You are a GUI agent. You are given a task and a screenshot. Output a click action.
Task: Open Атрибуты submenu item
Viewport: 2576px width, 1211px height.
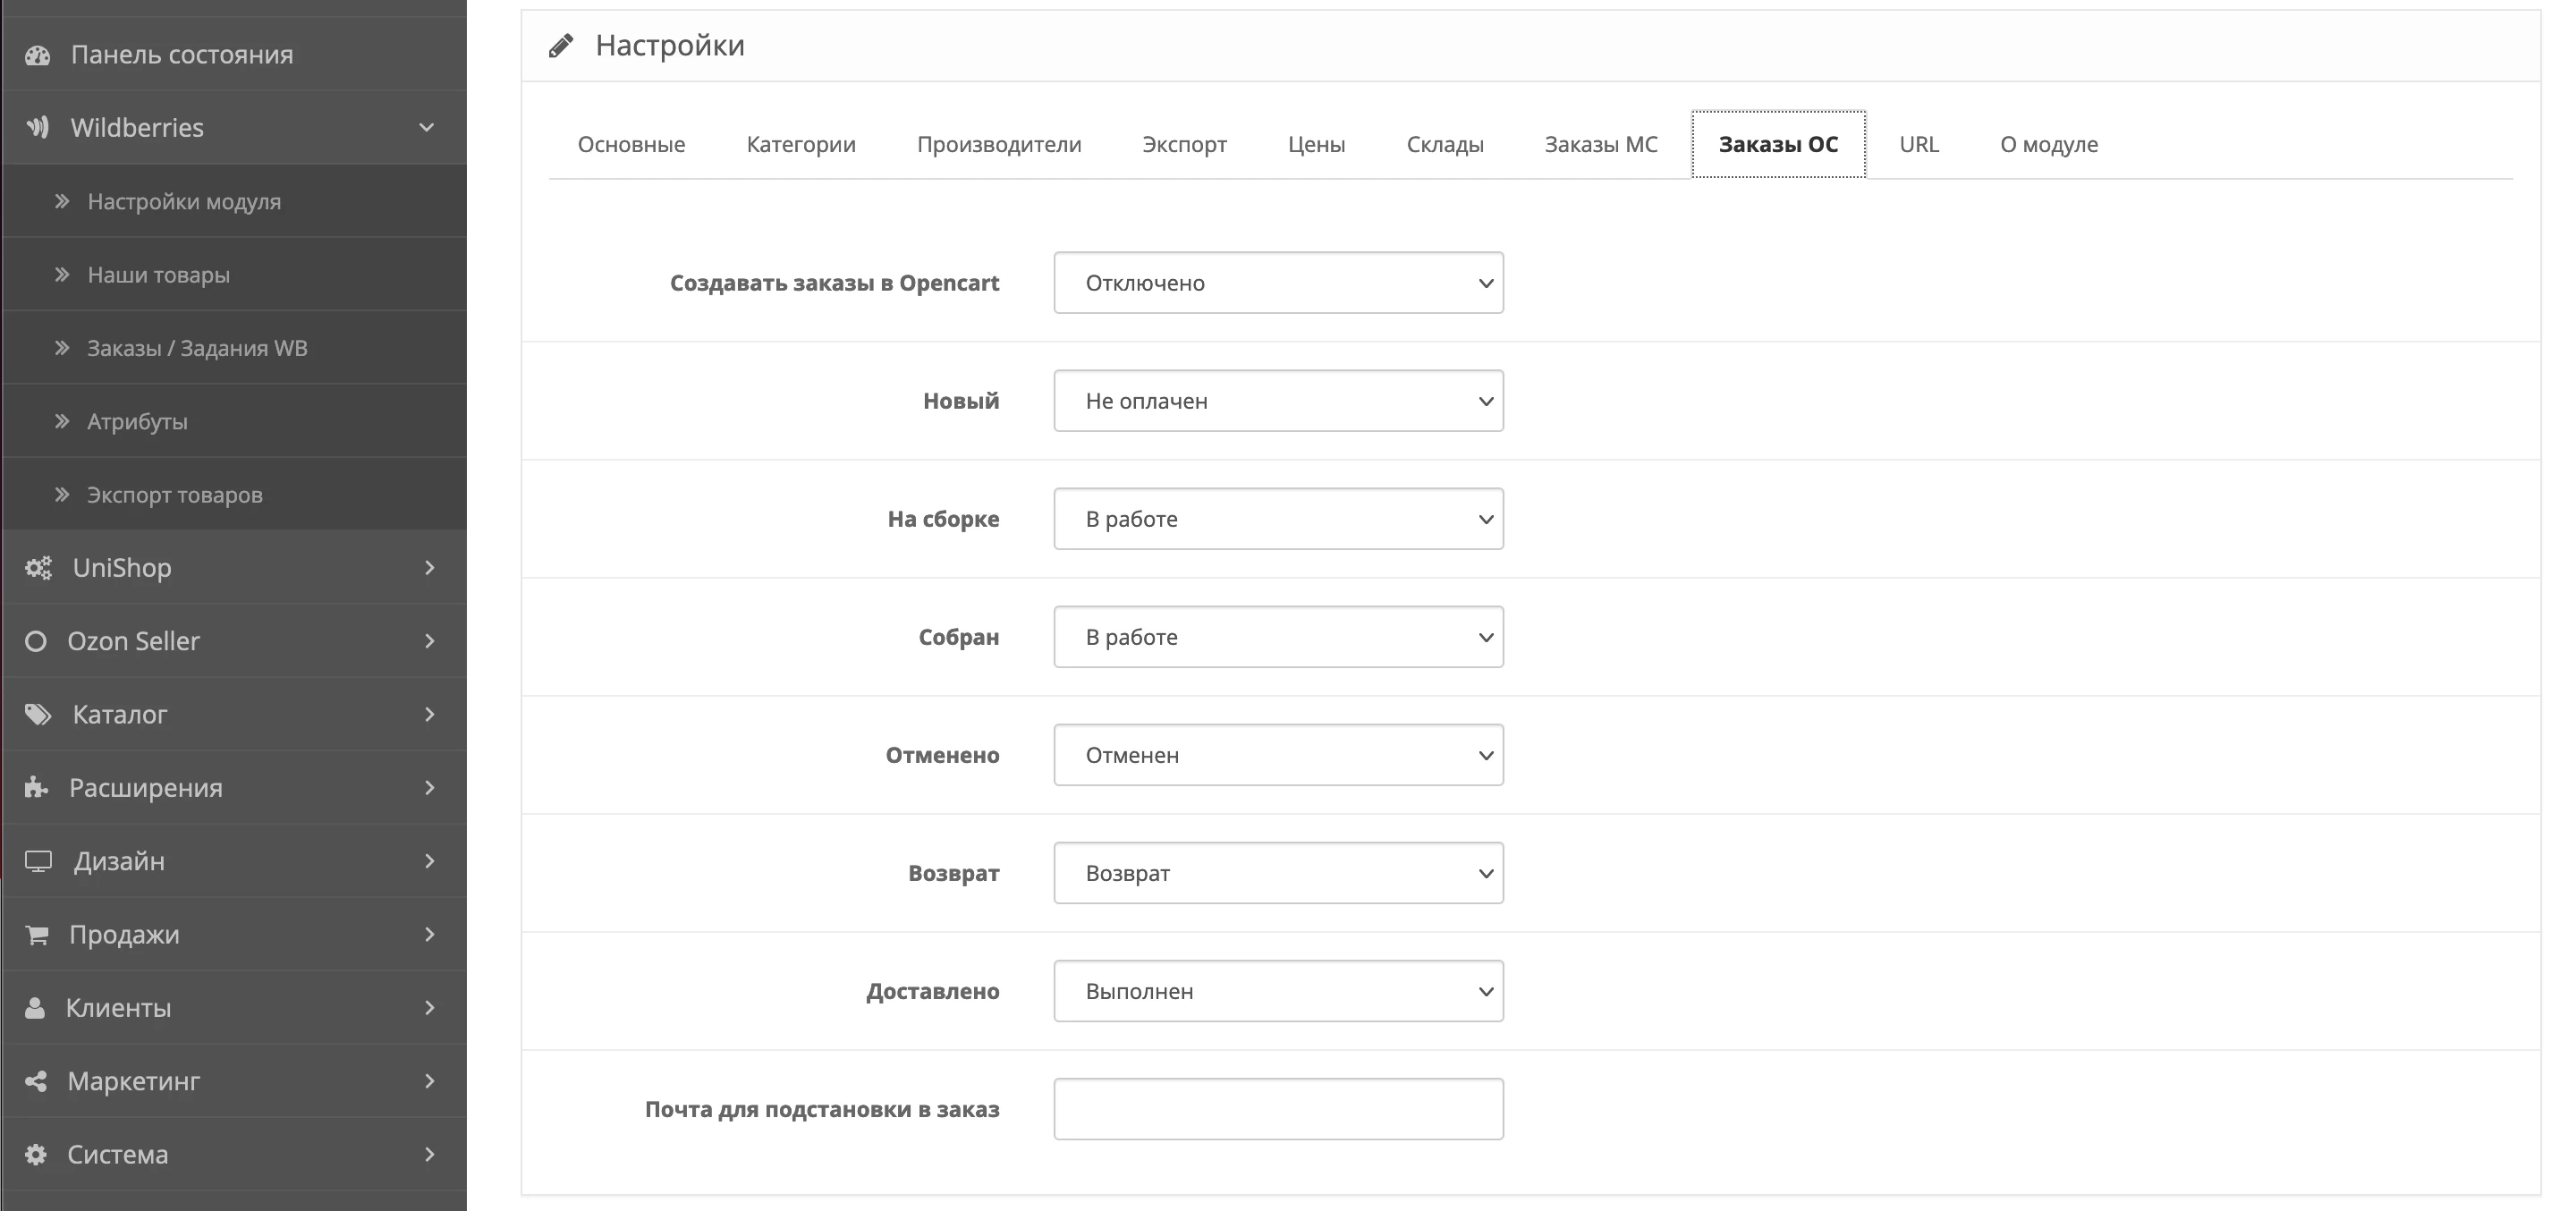coord(235,421)
